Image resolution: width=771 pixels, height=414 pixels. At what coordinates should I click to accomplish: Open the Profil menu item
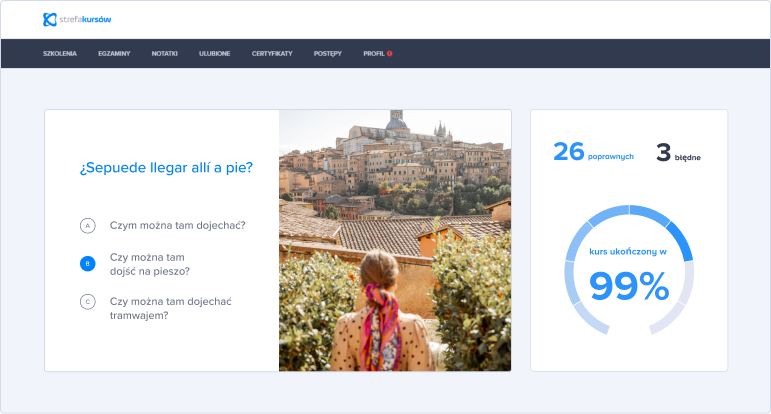[x=372, y=53]
